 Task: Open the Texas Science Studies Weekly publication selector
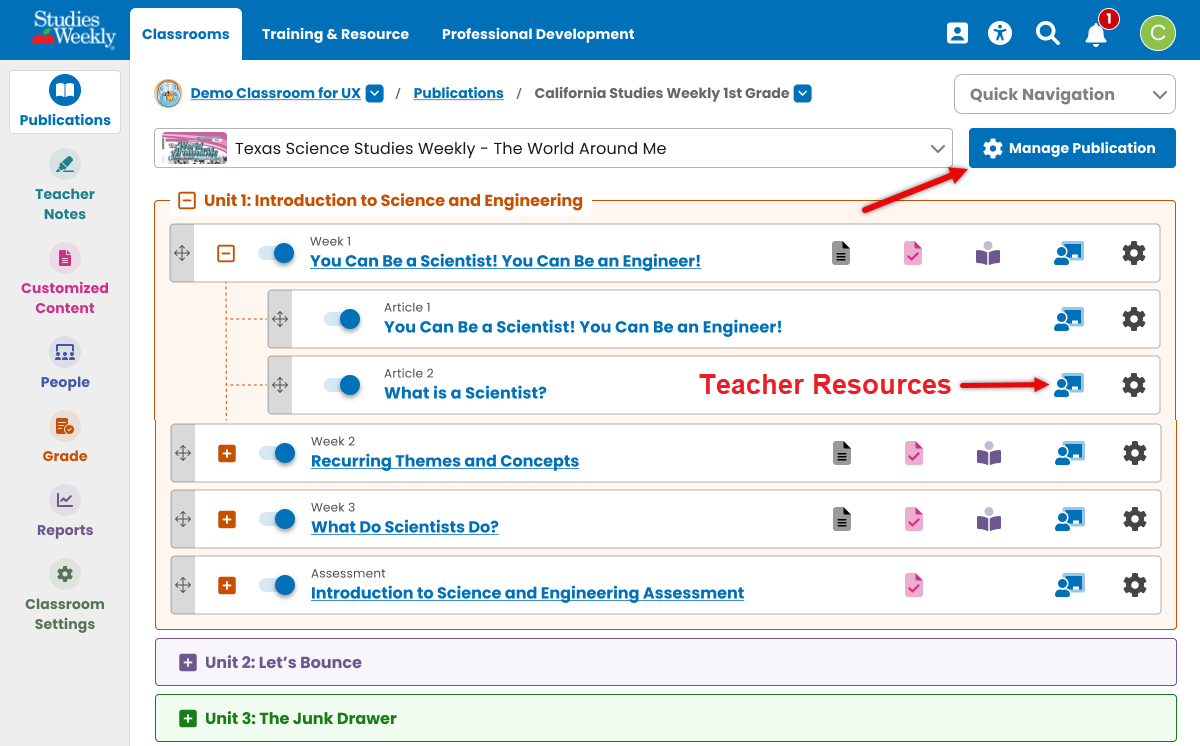coord(554,148)
